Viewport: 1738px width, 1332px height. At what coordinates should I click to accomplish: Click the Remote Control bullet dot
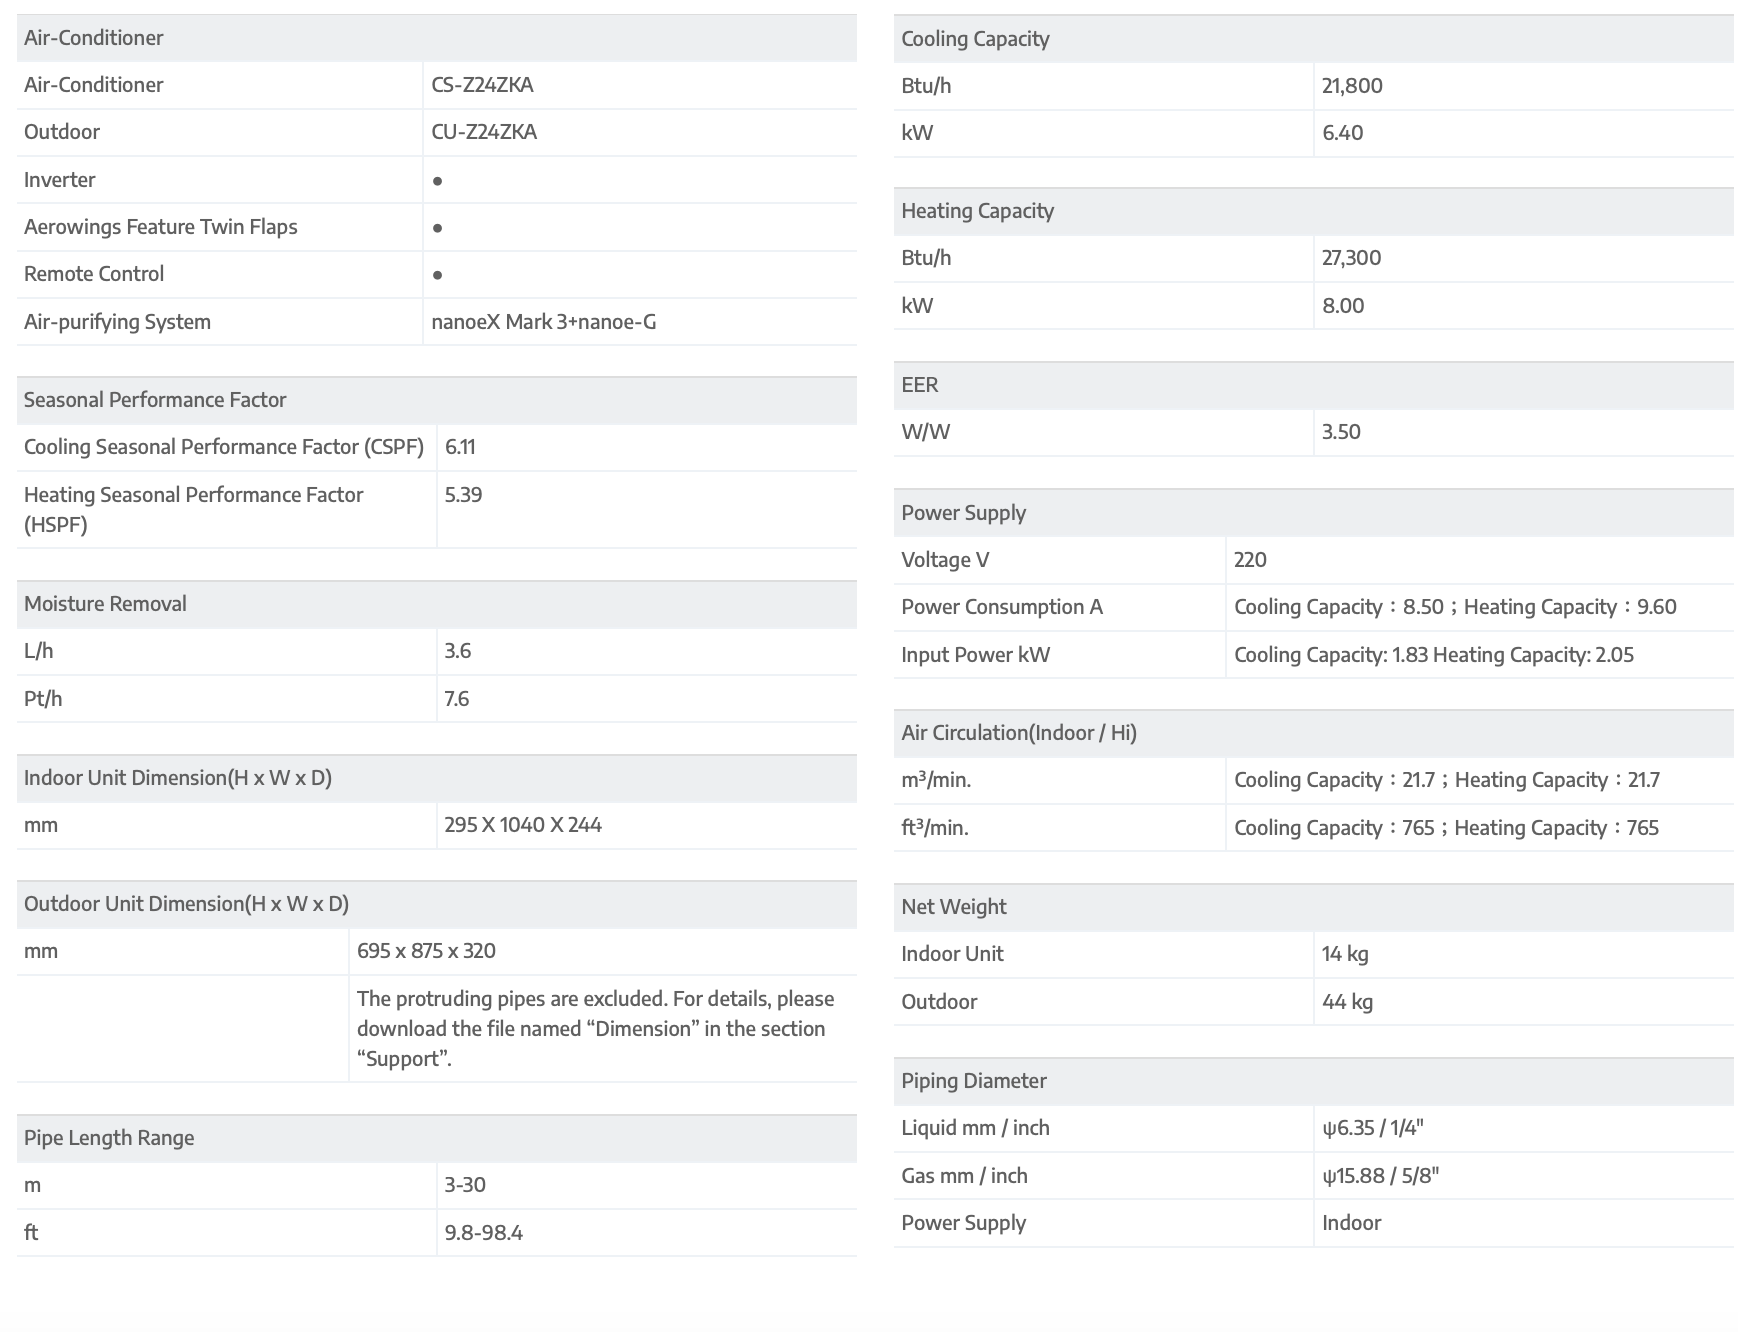click(x=437, y=275)
